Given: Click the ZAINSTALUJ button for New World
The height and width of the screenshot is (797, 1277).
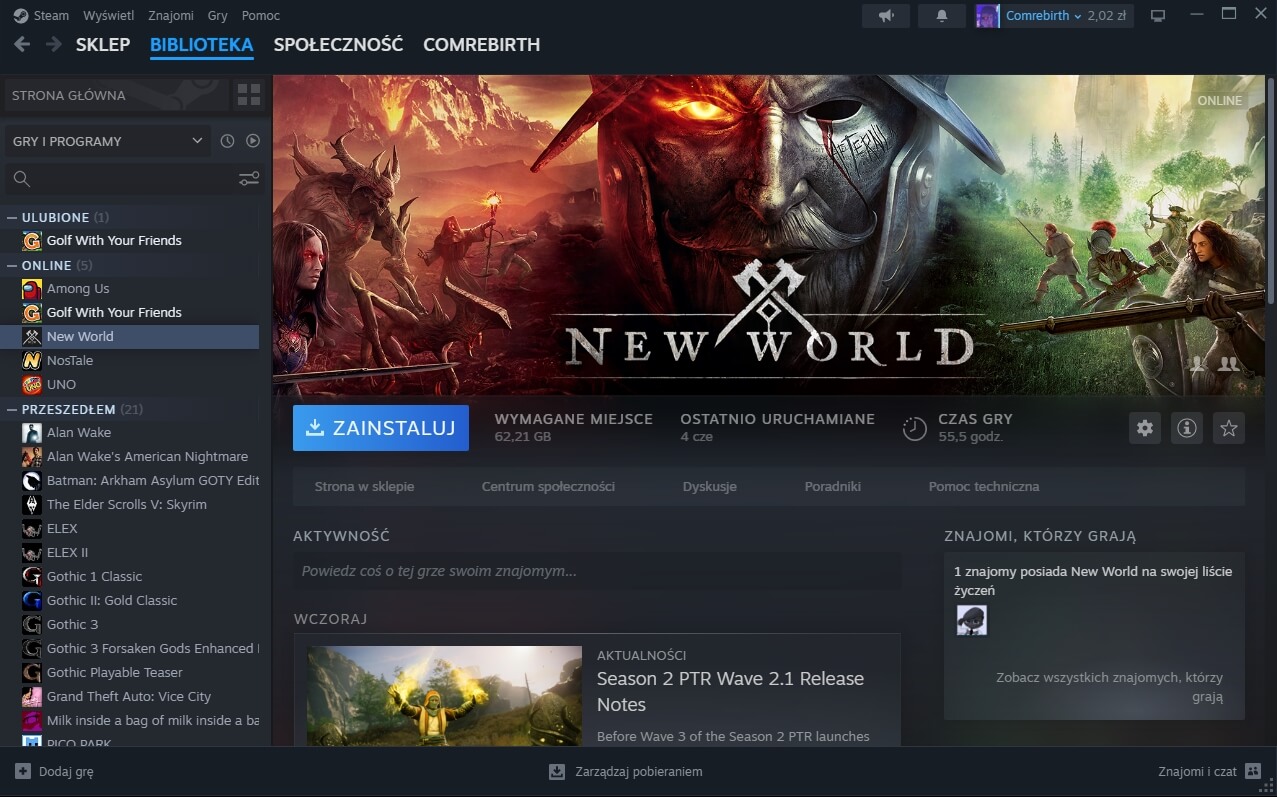Looking at the screenshot, I should pyautogui.click(x=380, y=427).
